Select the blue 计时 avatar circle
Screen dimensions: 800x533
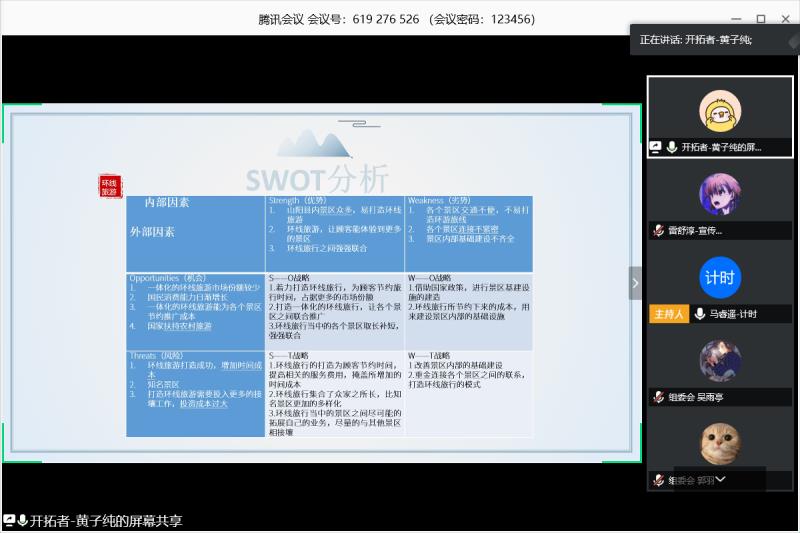tap(720, 278)
